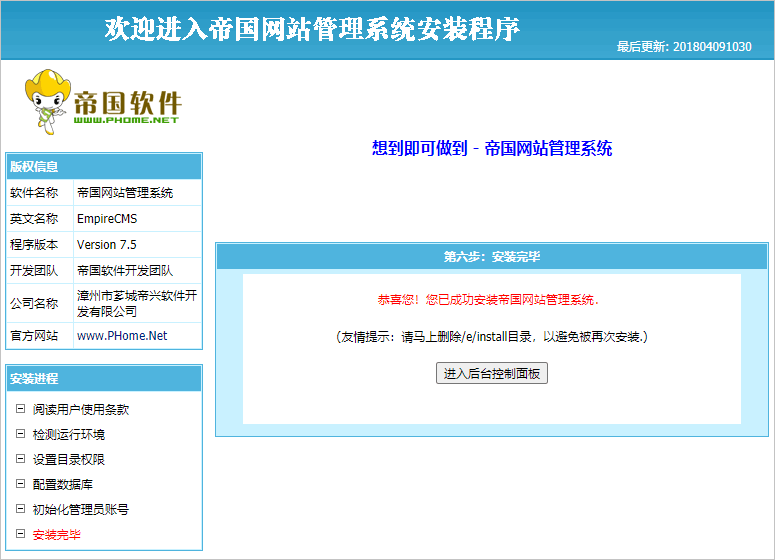The image size is (775, 560).
Task: Click the 版权信息 panel header
Action: click(x=104, y=167)
